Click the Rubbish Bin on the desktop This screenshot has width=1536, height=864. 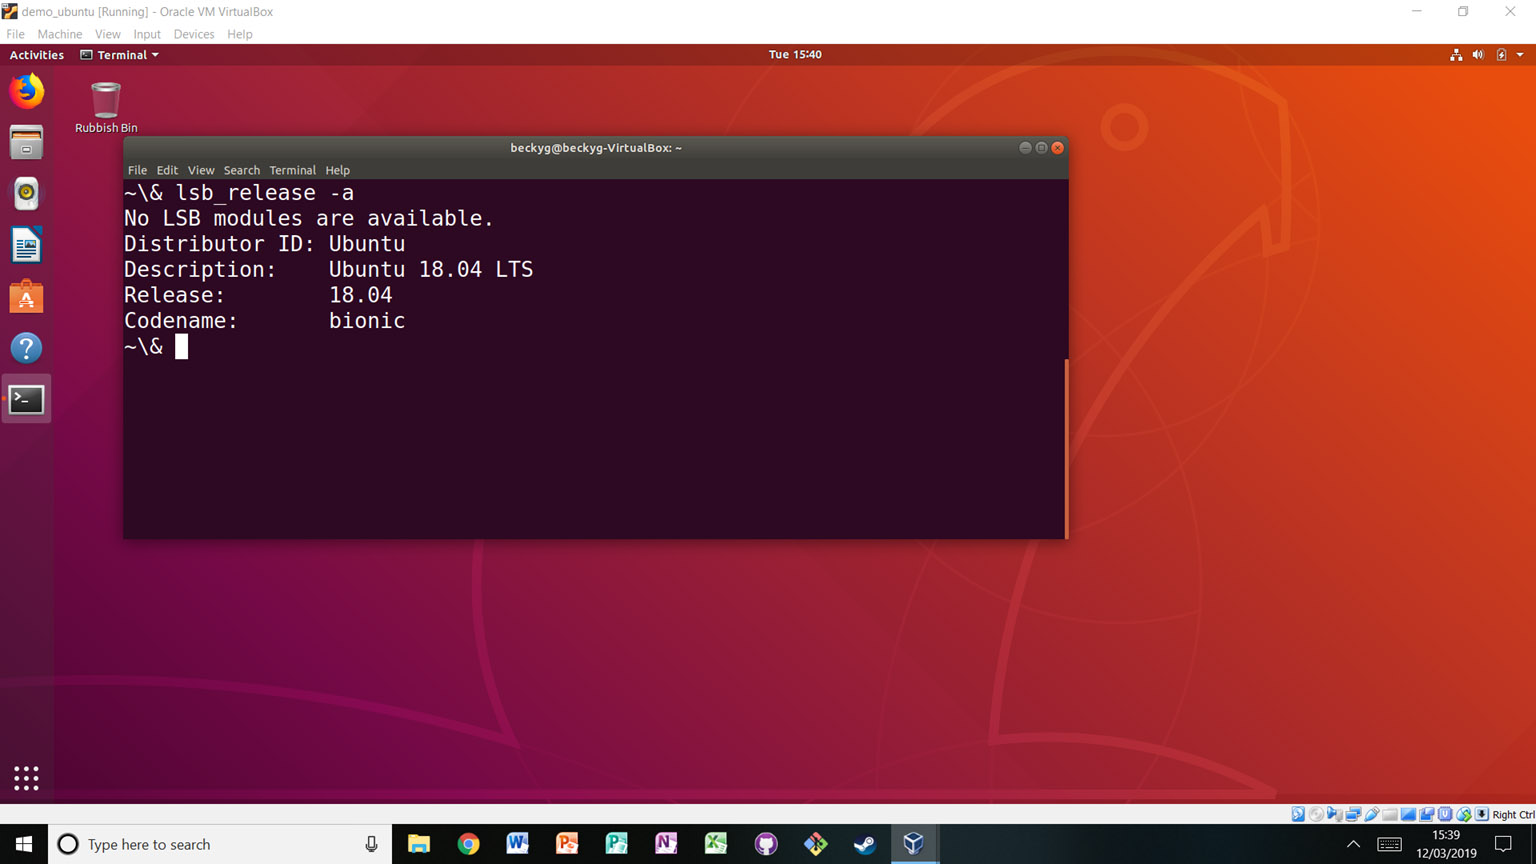click(x=105, y=100)
